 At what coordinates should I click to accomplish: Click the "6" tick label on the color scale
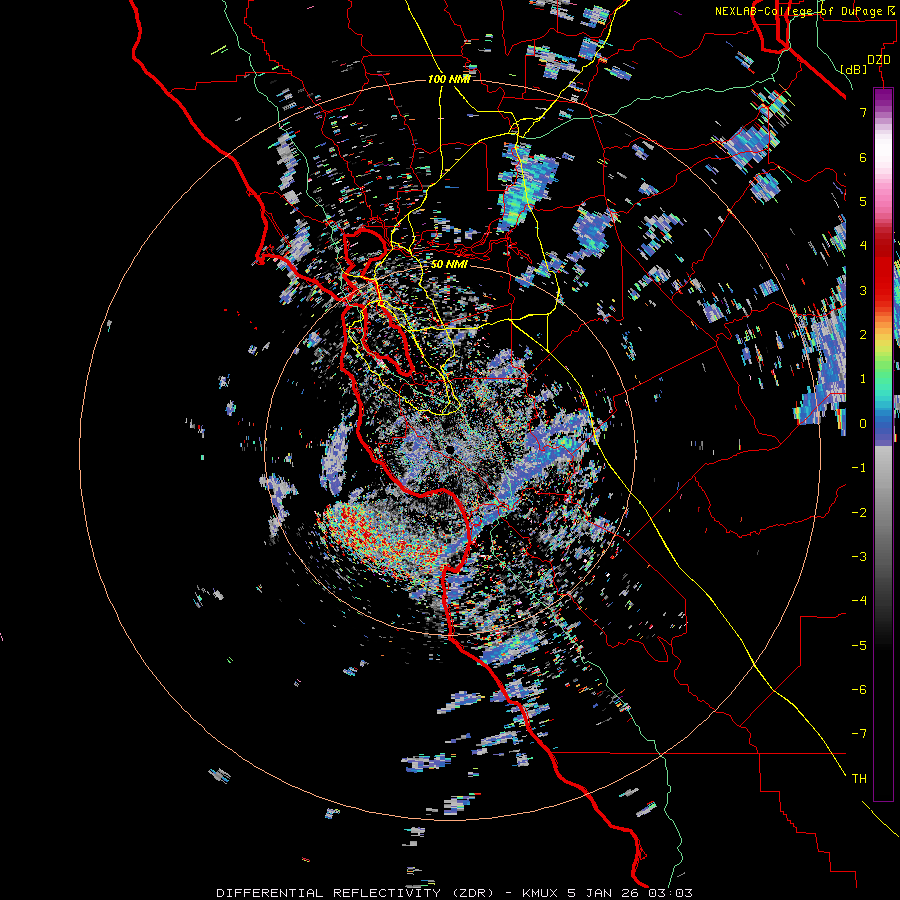(x=863, y=157)
